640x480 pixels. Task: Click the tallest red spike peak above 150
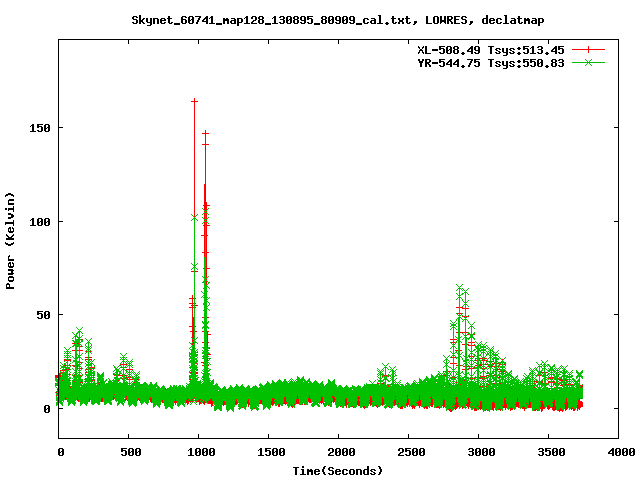pyautogui.click(x=195, y=101)
